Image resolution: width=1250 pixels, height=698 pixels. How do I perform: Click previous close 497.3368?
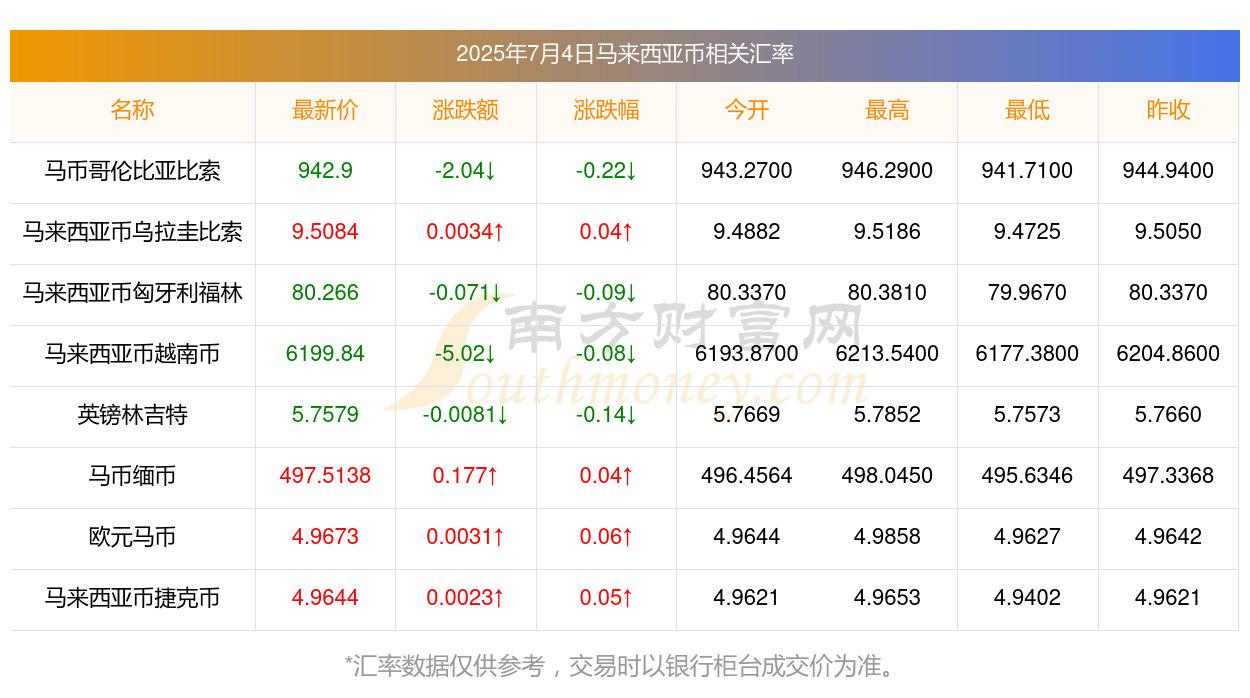click(1168, 476)
